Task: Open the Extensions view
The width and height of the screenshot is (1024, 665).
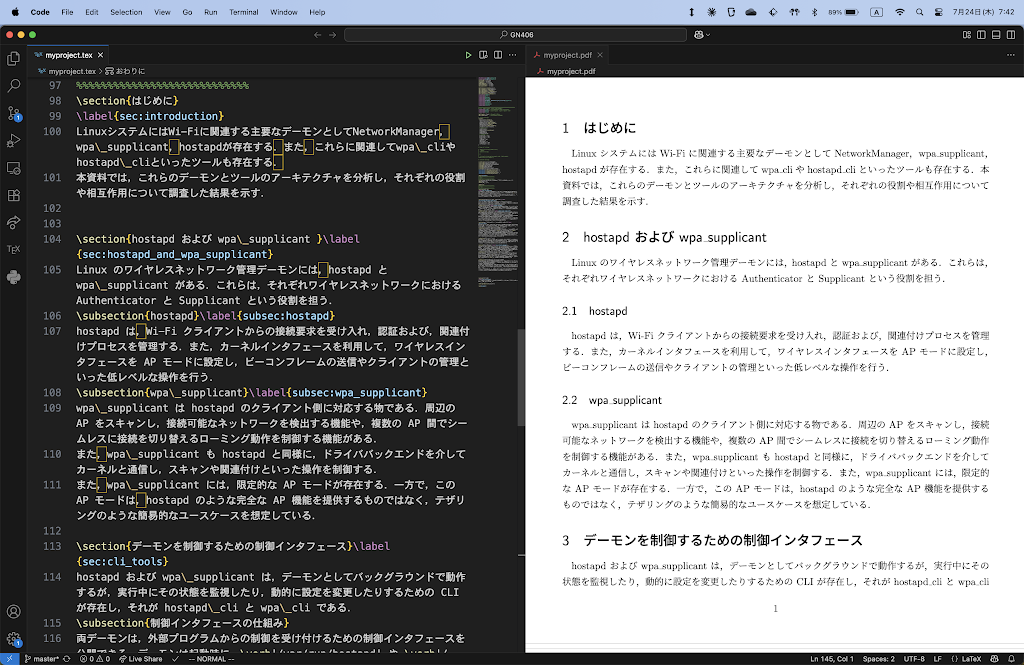Action: (x=13, y=195)
